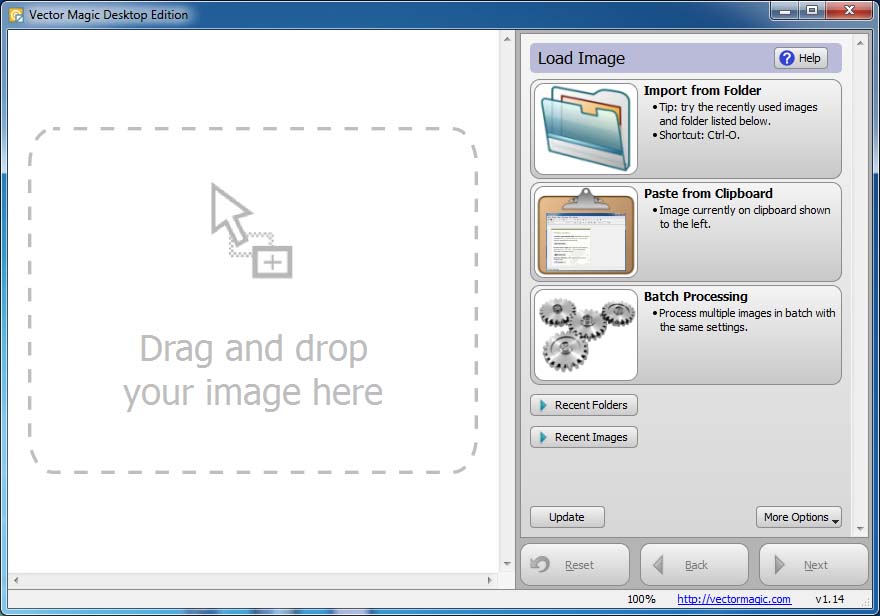Click the Batch Processing gears icon
The image size is (880, 616).
586,335
